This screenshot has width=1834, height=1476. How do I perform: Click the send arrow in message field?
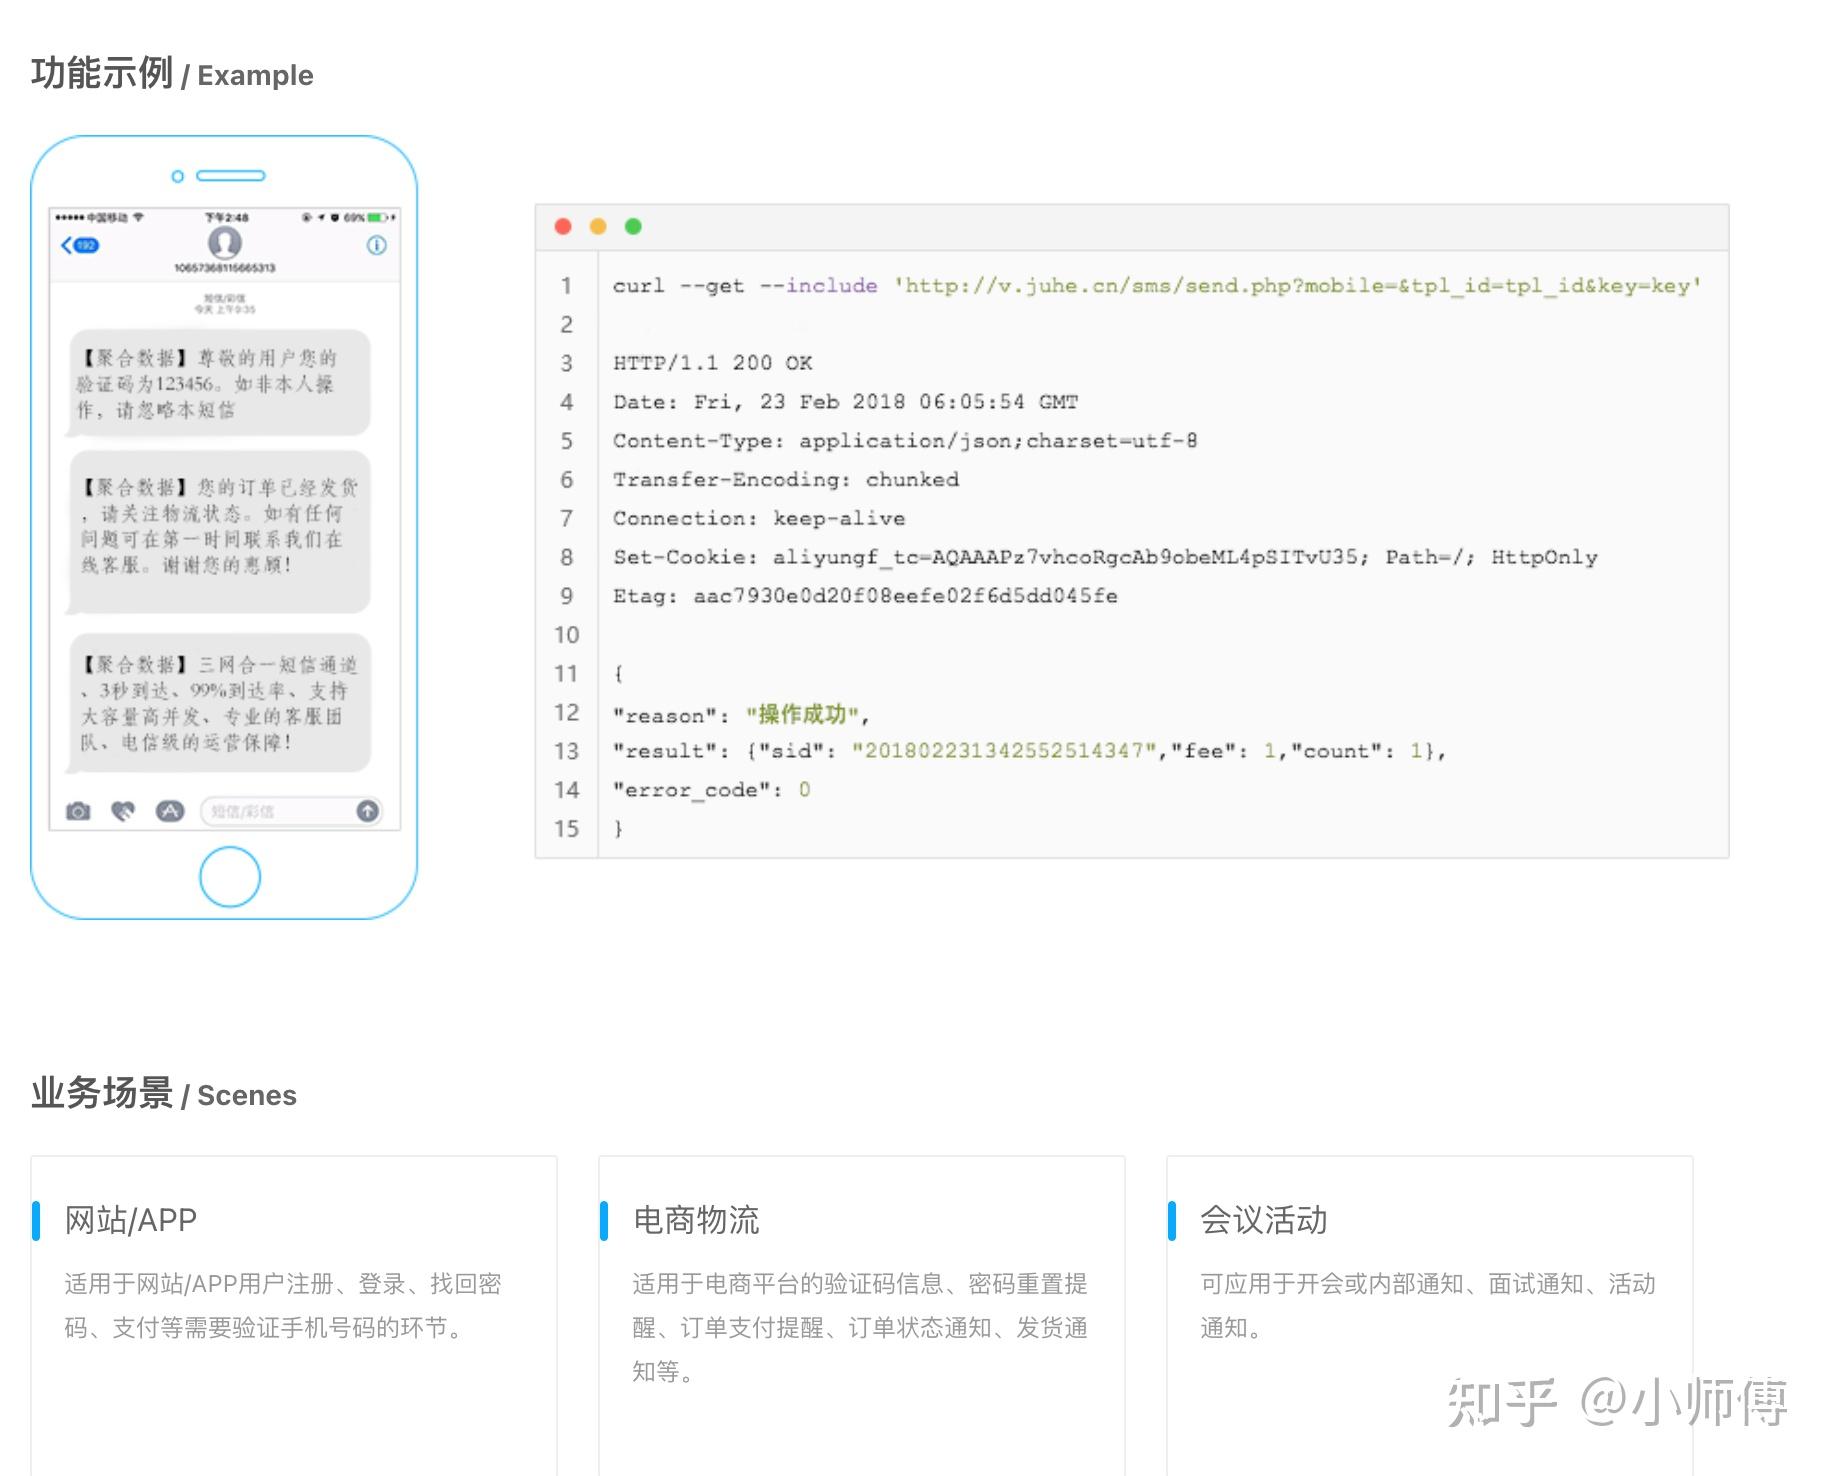[x=368, y=811]
